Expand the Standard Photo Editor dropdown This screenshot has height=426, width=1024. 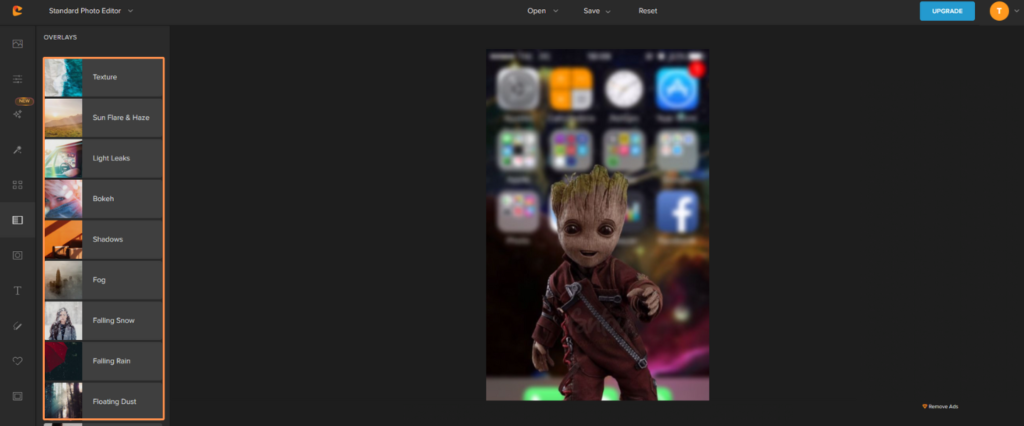click(x=91, y=10)
